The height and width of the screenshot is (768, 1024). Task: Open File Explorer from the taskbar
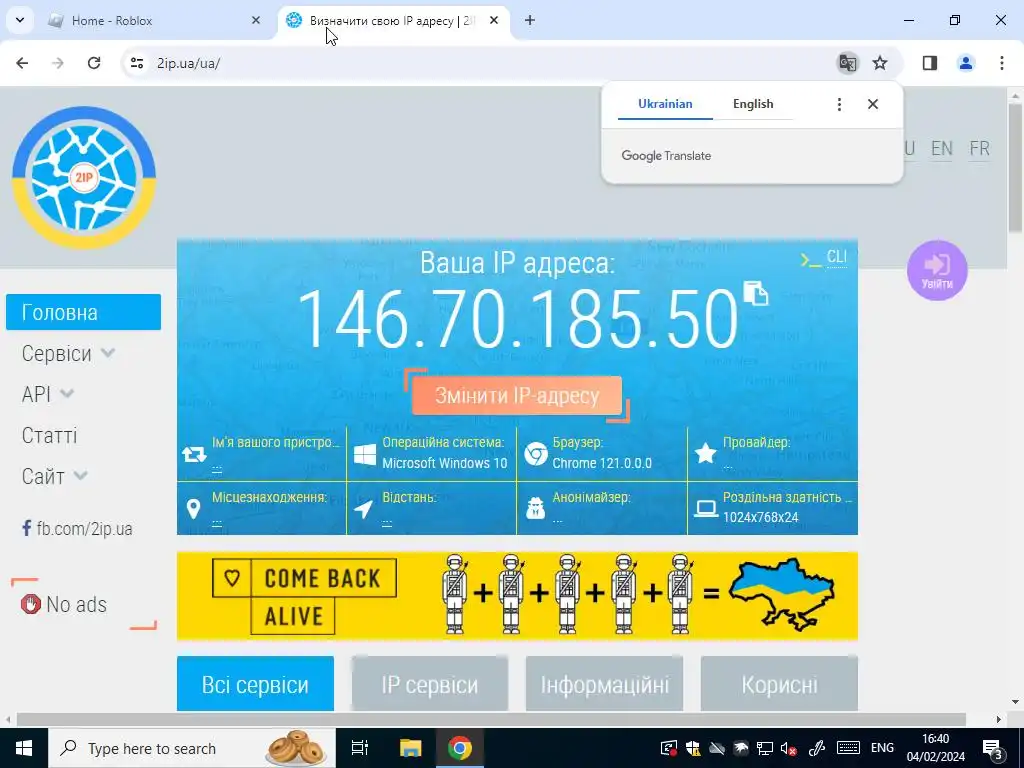click(x=410, y=748)
